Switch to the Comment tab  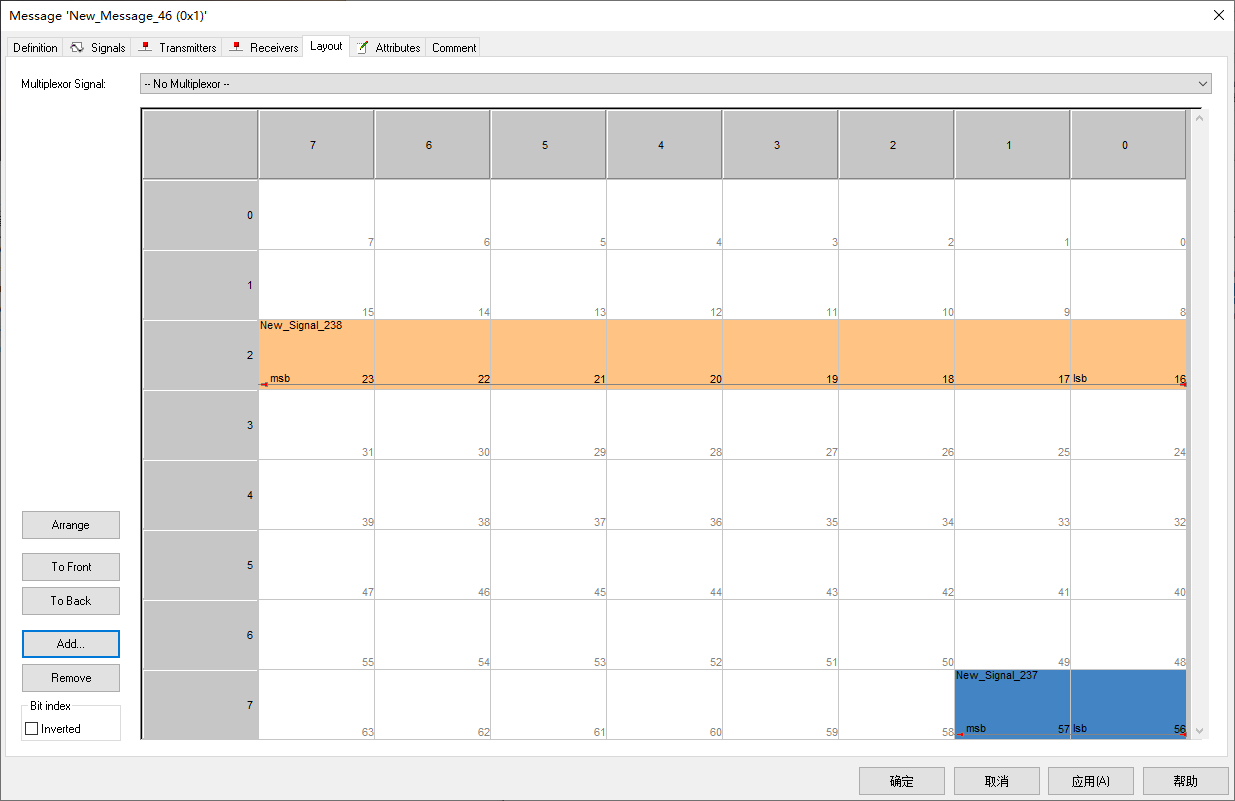(454, 48)
